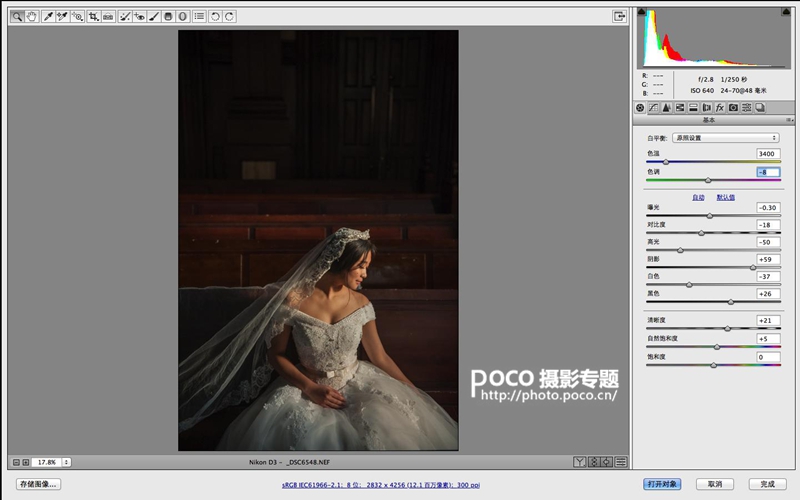800x500 pixels.
Task: Click the 默认值 default link
Action: coord(726,197)
